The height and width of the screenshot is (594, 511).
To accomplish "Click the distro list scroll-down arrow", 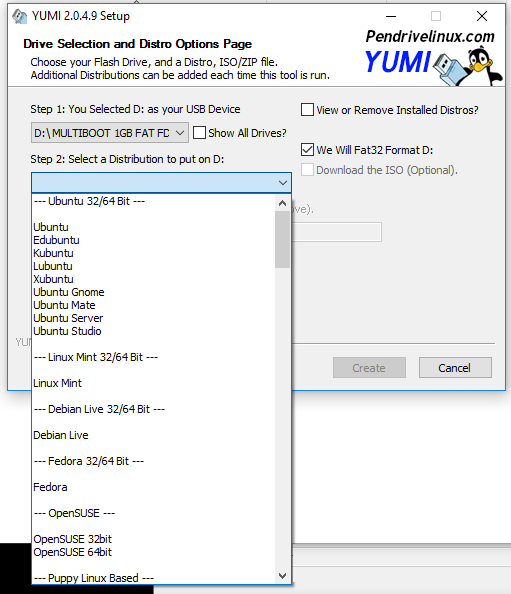I will [x=282, y=576].
